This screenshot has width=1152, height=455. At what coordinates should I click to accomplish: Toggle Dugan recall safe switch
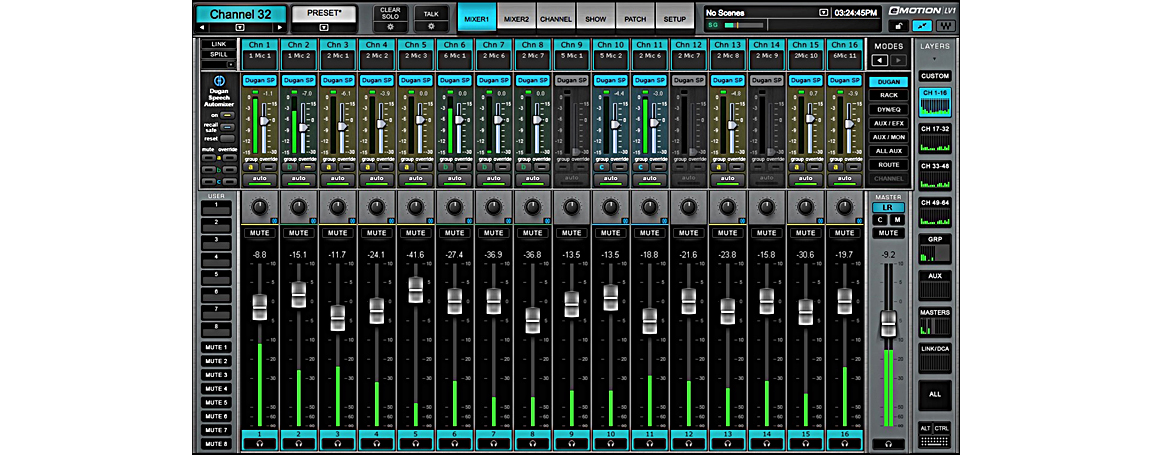tap(227, 127)
